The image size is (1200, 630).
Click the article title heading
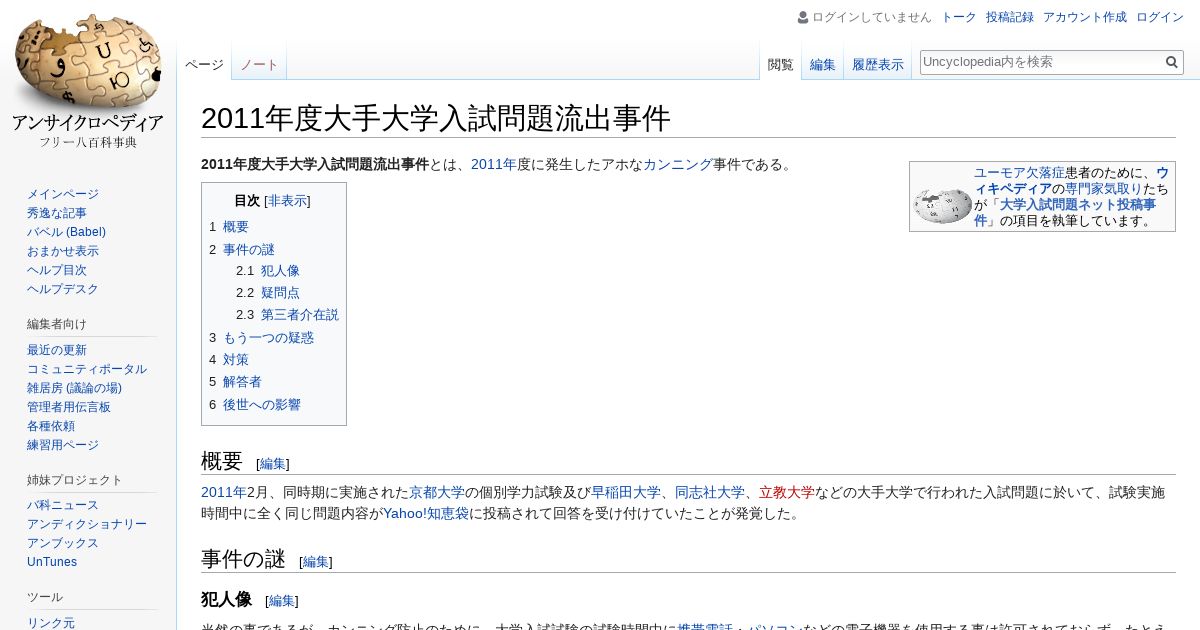coord(436,118)
